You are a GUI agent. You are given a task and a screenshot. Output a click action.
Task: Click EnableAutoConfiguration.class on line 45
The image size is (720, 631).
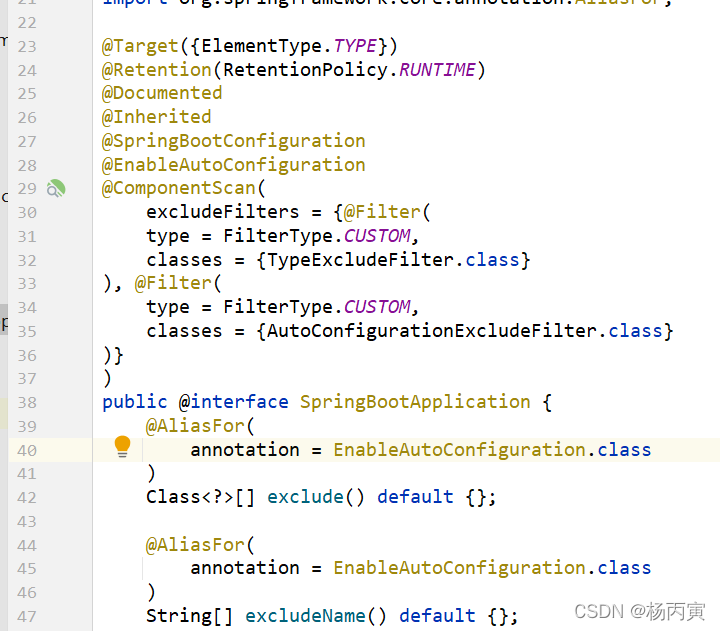pos(492,568)
